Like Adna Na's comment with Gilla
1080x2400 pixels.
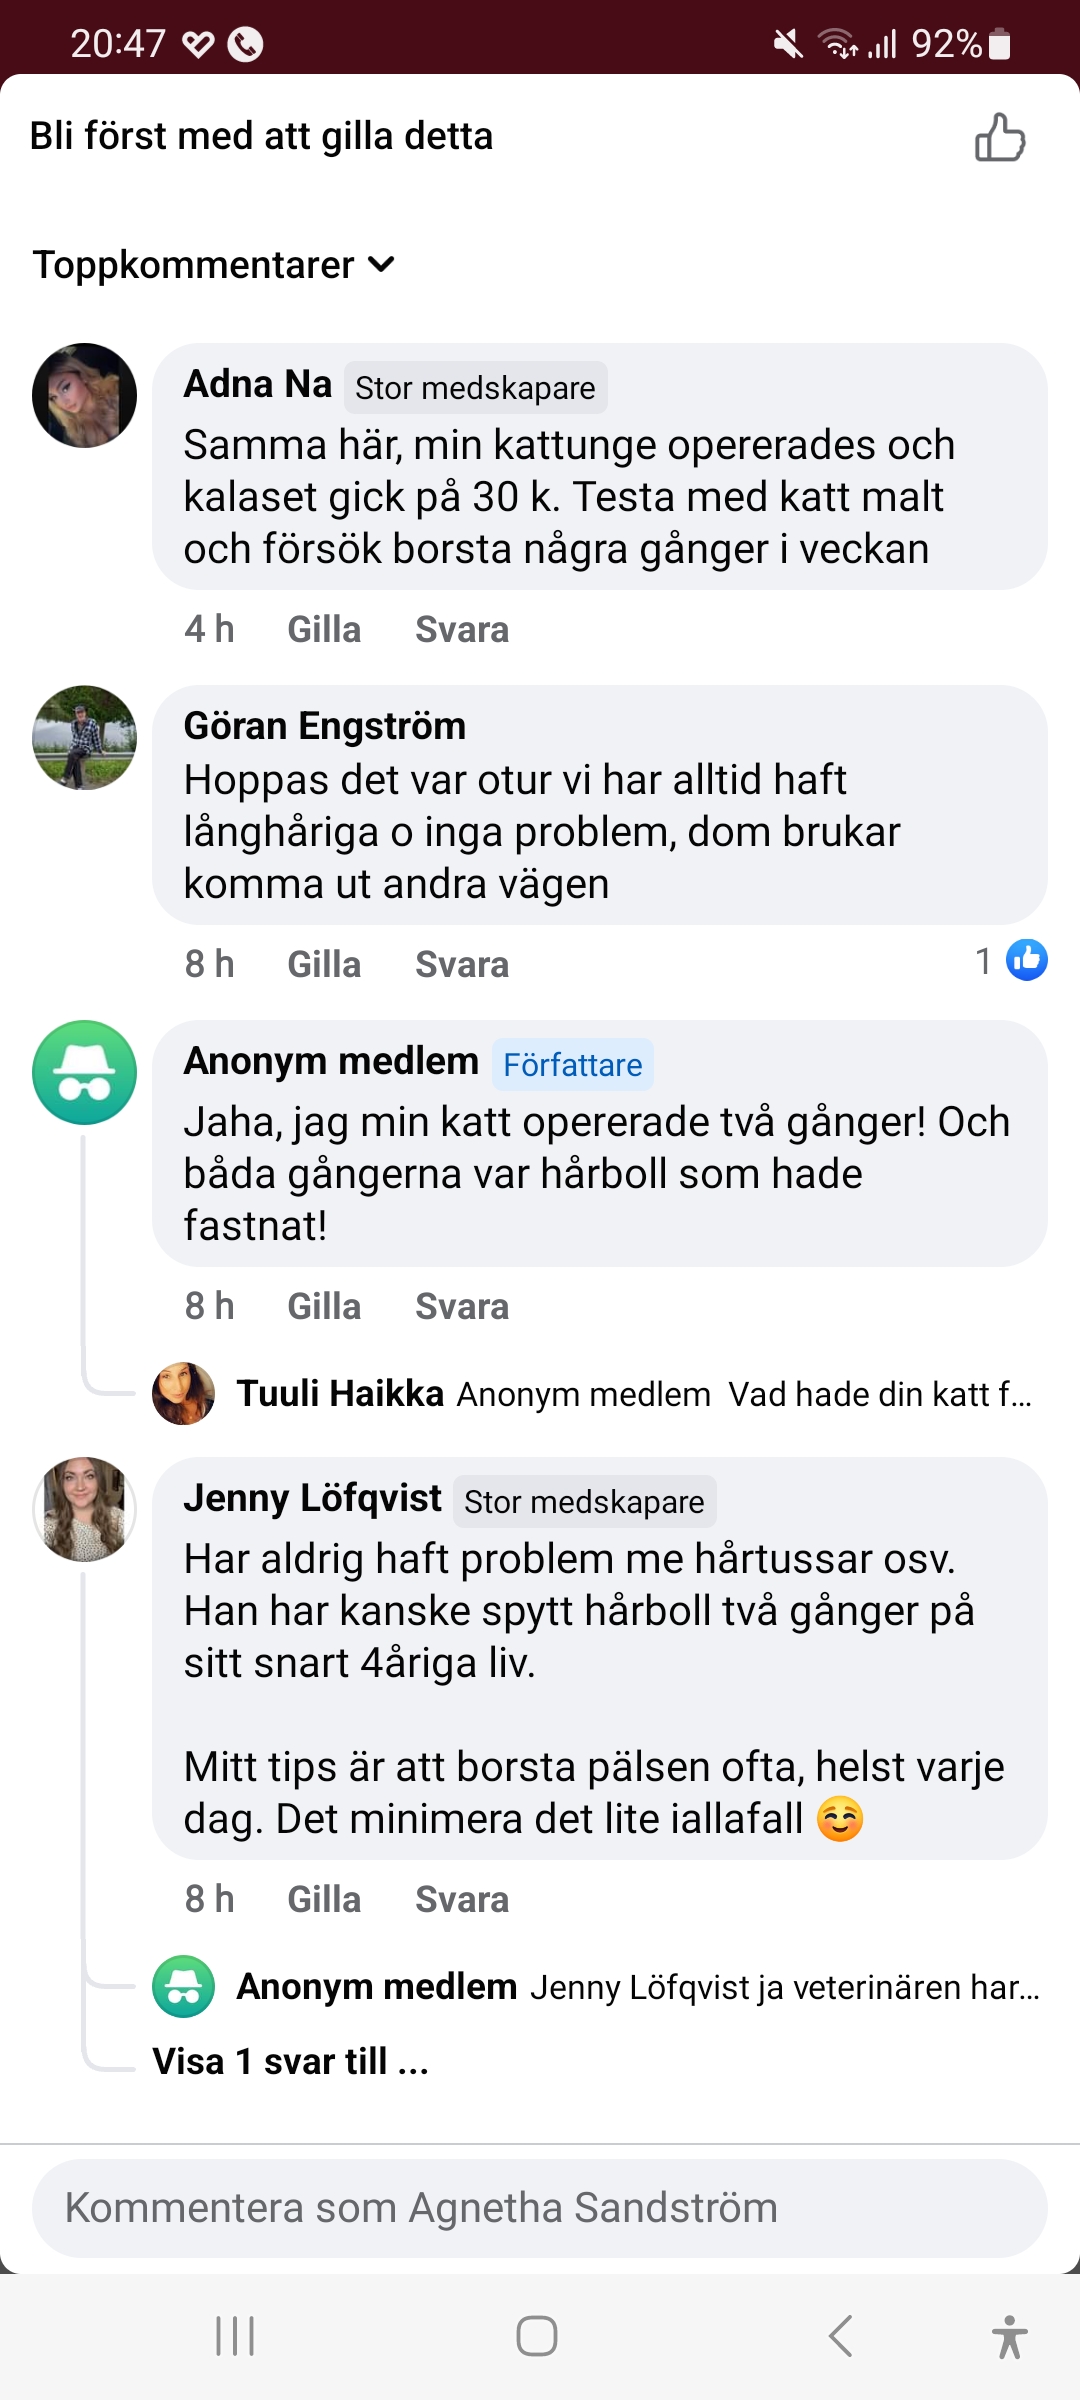(x=324, y=630)
